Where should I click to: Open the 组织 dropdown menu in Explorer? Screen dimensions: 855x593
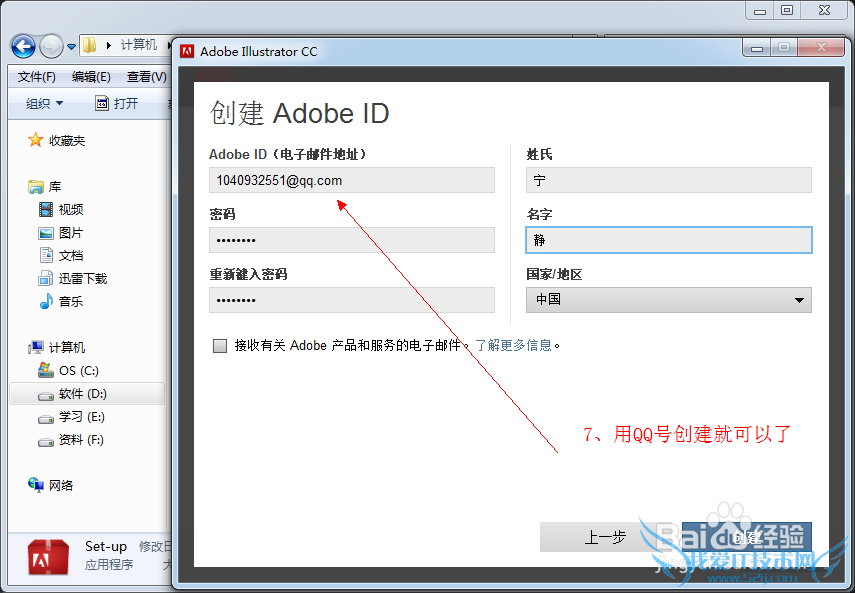(x=45, y=103)
